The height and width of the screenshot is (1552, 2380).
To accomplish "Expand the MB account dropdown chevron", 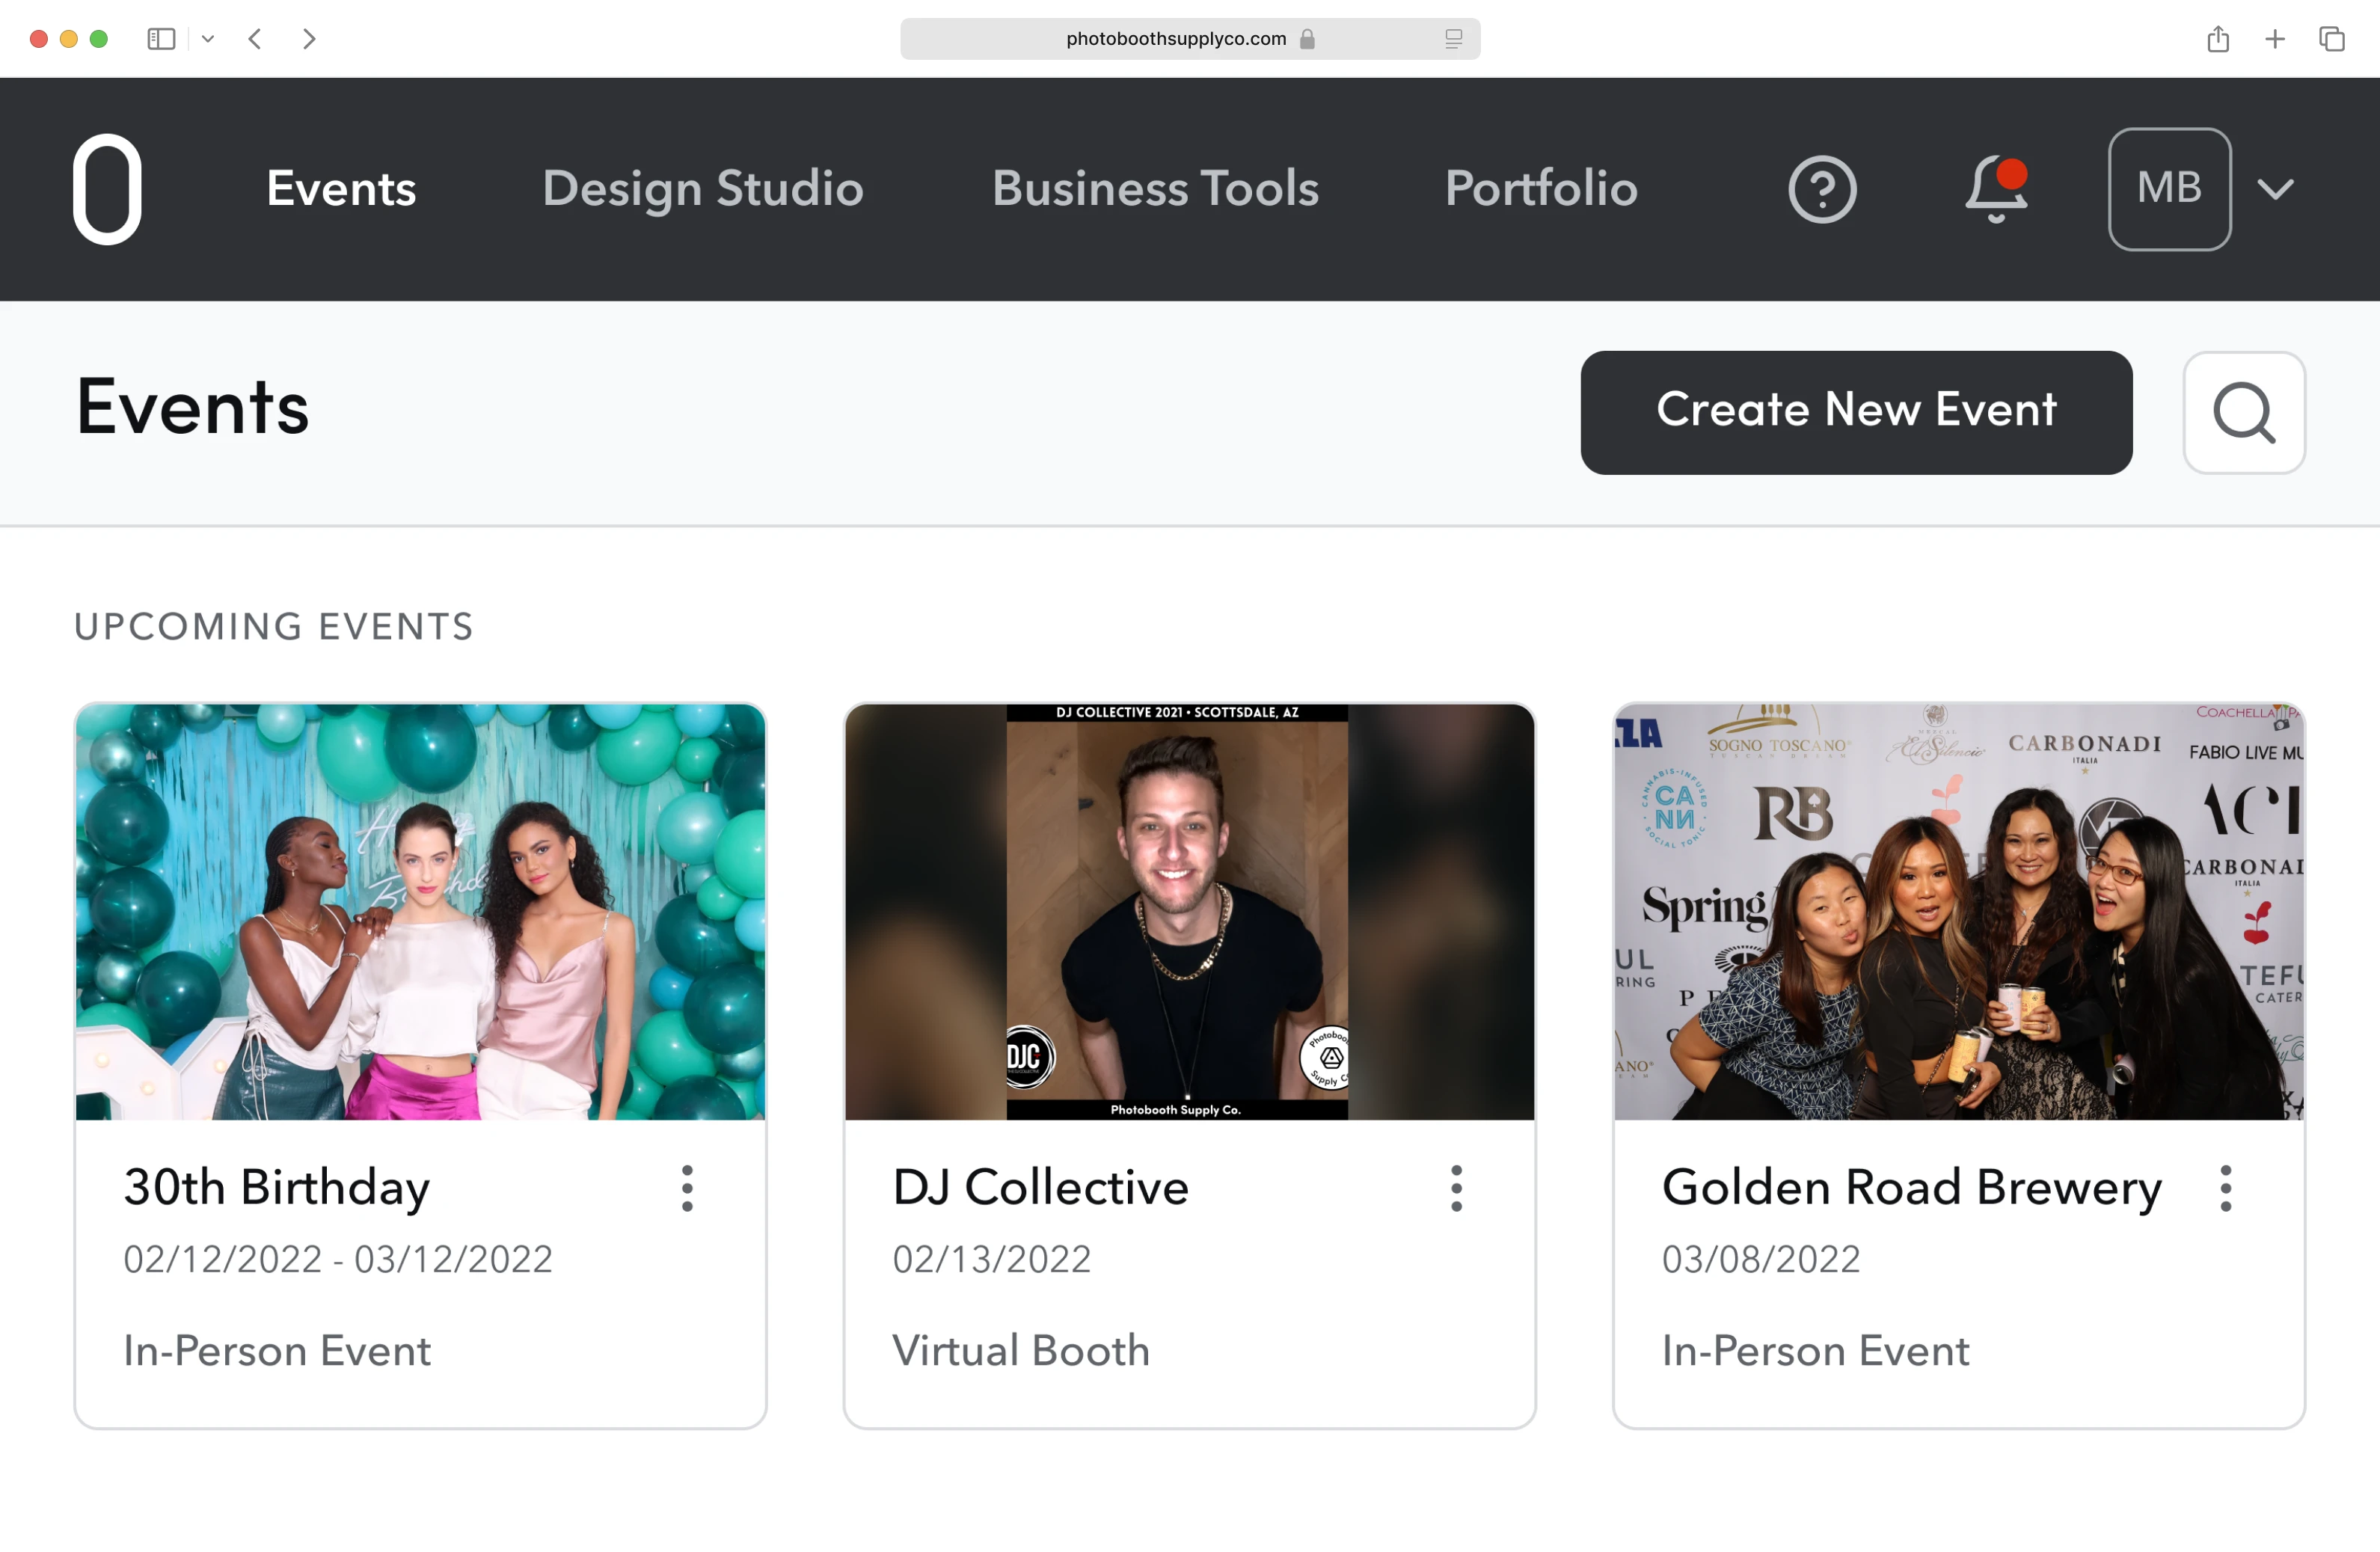I will (x=2276, y=189).
